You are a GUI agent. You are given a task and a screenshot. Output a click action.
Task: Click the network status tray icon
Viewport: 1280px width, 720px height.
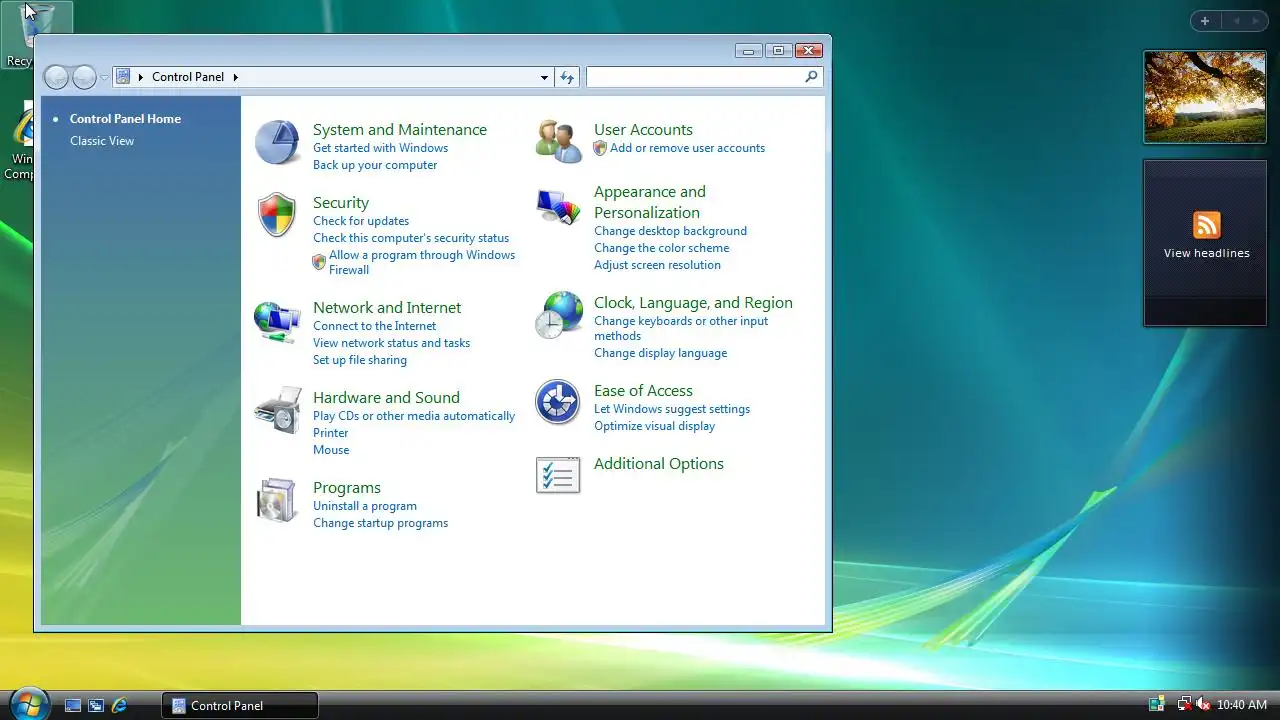click(x=1184, y=705)
